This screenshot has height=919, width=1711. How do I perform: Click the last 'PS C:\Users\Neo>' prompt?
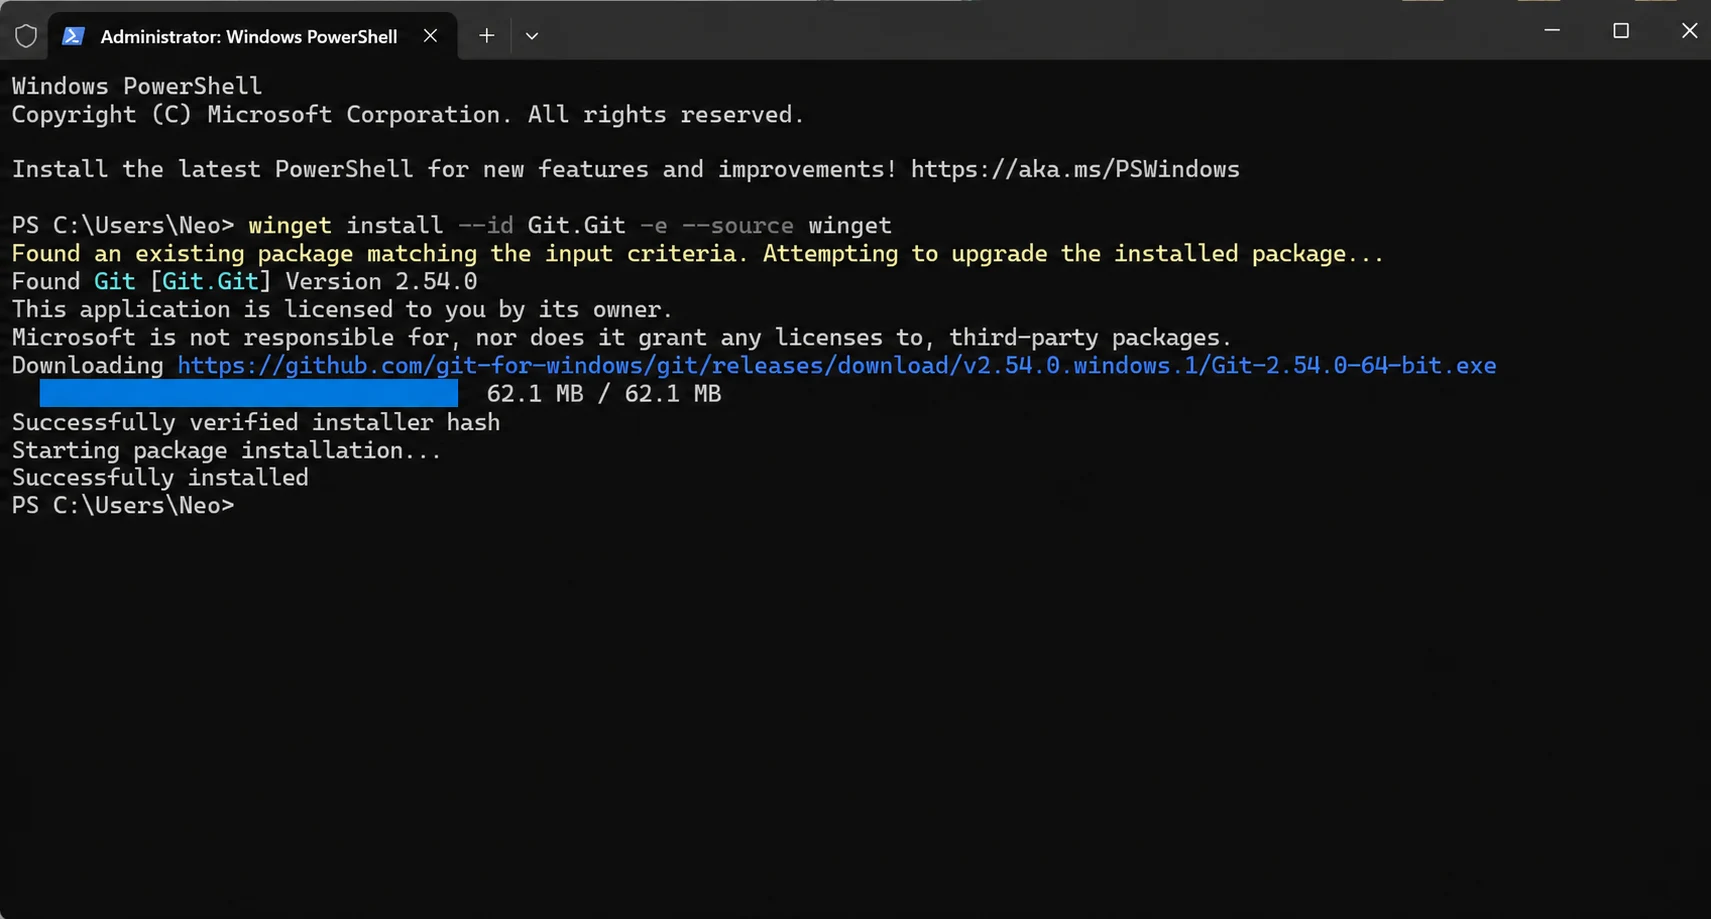coord(123,506)
